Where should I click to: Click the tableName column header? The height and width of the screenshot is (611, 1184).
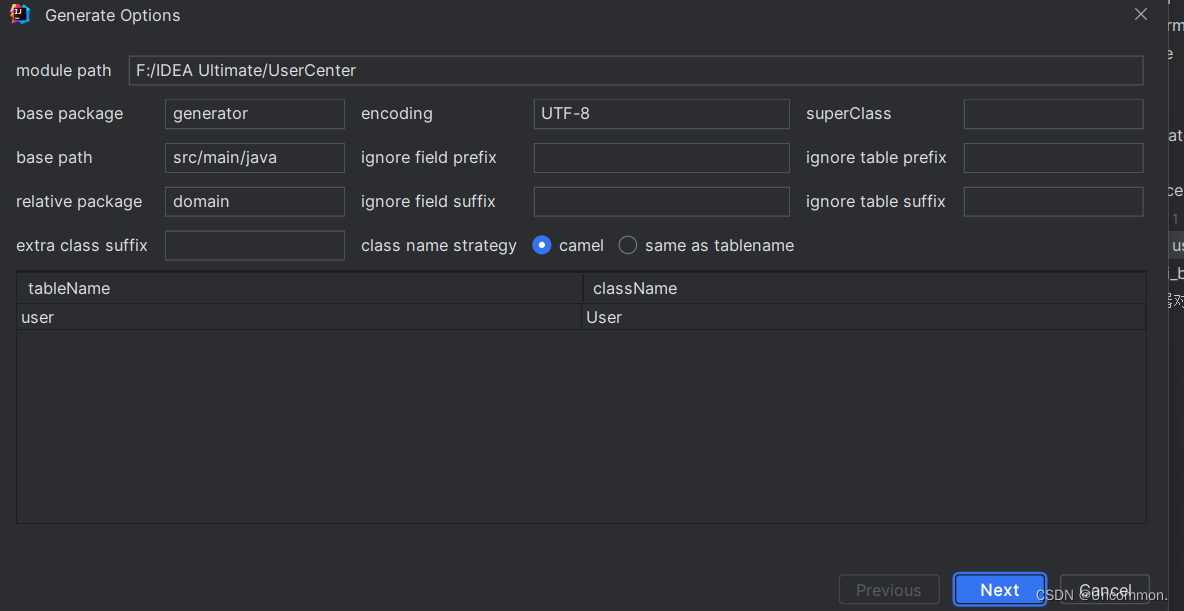[x=299, y=289]
